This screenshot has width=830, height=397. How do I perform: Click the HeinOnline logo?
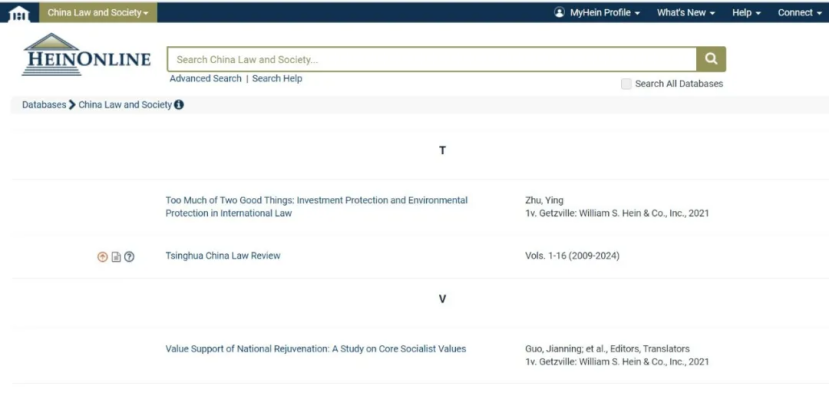tap(86, 55)
